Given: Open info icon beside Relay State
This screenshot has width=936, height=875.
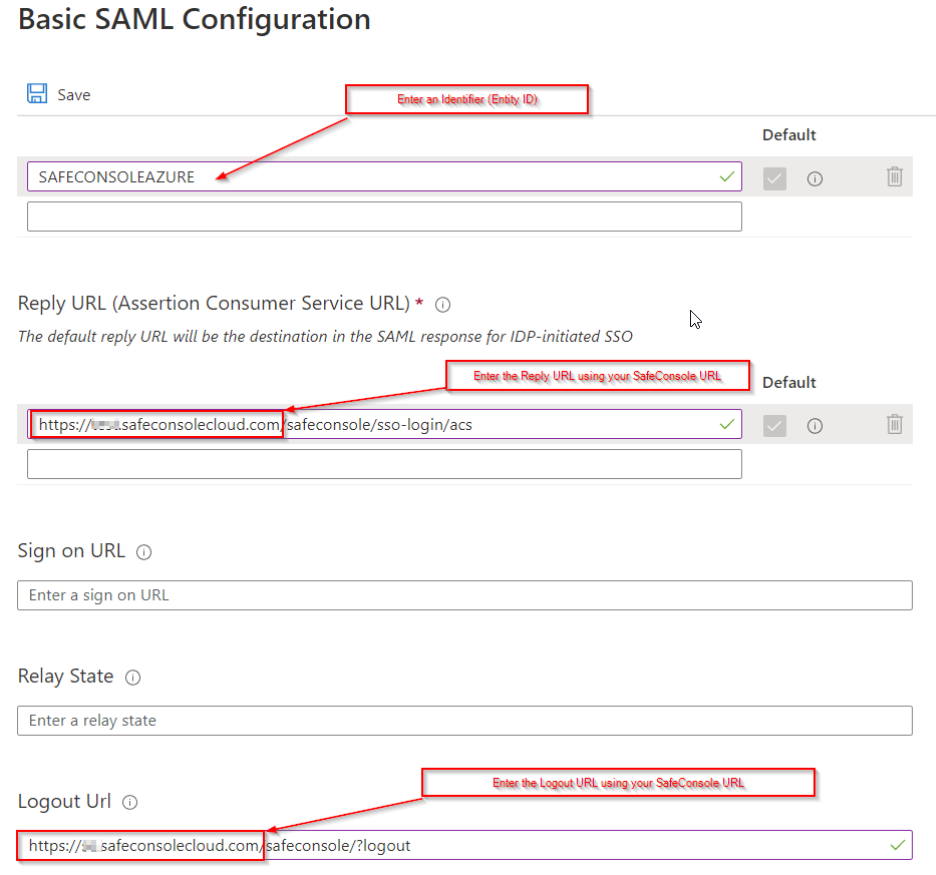Looking at the screenshot, I should (133, 677).
